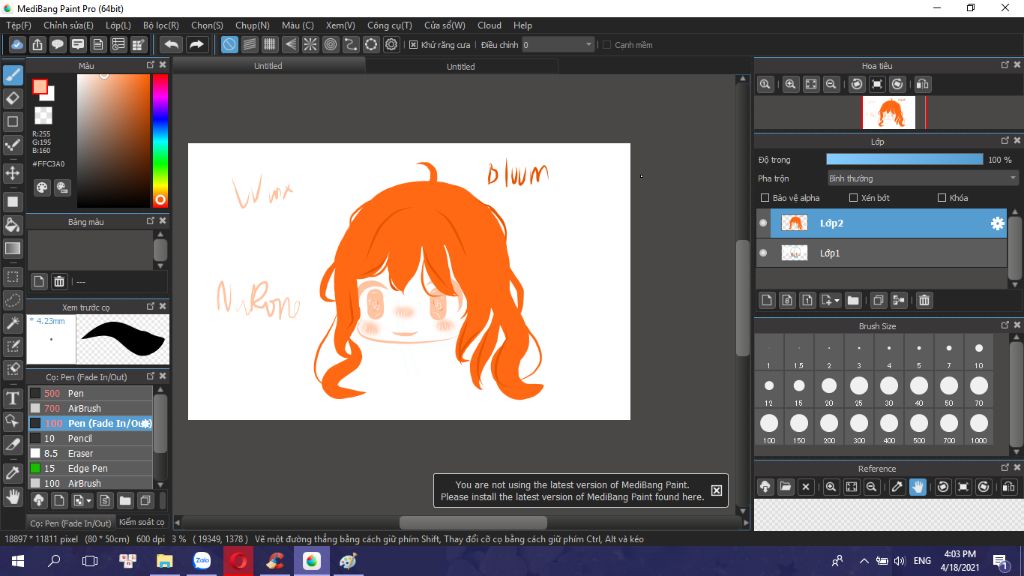Viewport: 1024px width, 576px height.
Task: Click the Redo arrow in the toolbar
Action: click(196, 44)
